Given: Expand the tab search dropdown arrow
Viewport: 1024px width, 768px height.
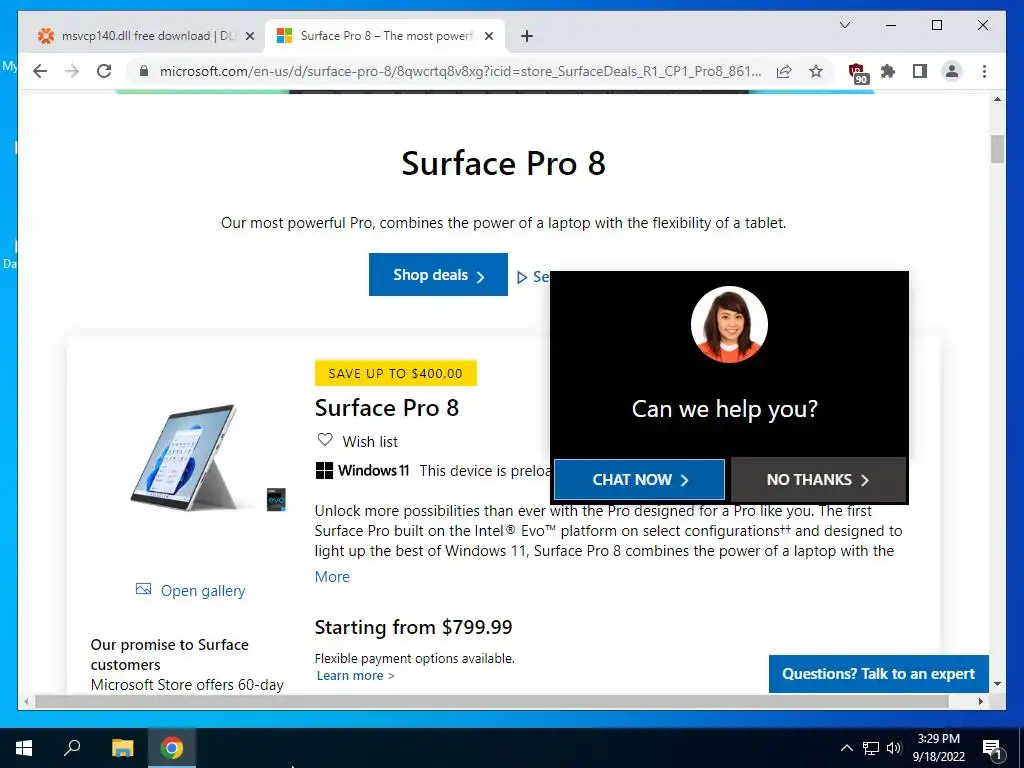Looking at the screenshot, I should [x=844, y=25].
